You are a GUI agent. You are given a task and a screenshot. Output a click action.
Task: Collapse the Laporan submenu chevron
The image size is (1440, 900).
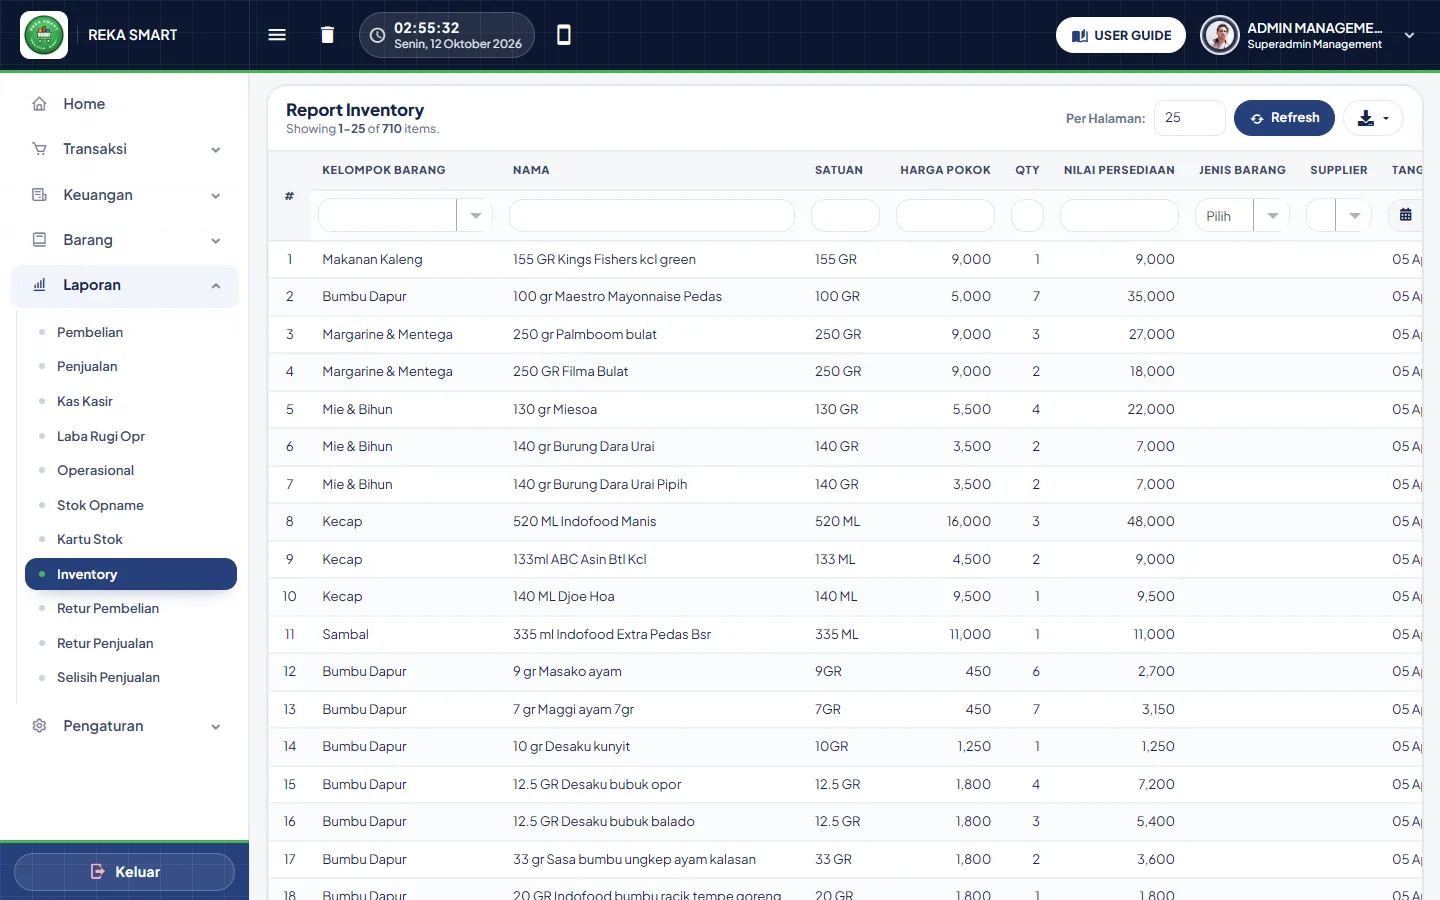216,286
